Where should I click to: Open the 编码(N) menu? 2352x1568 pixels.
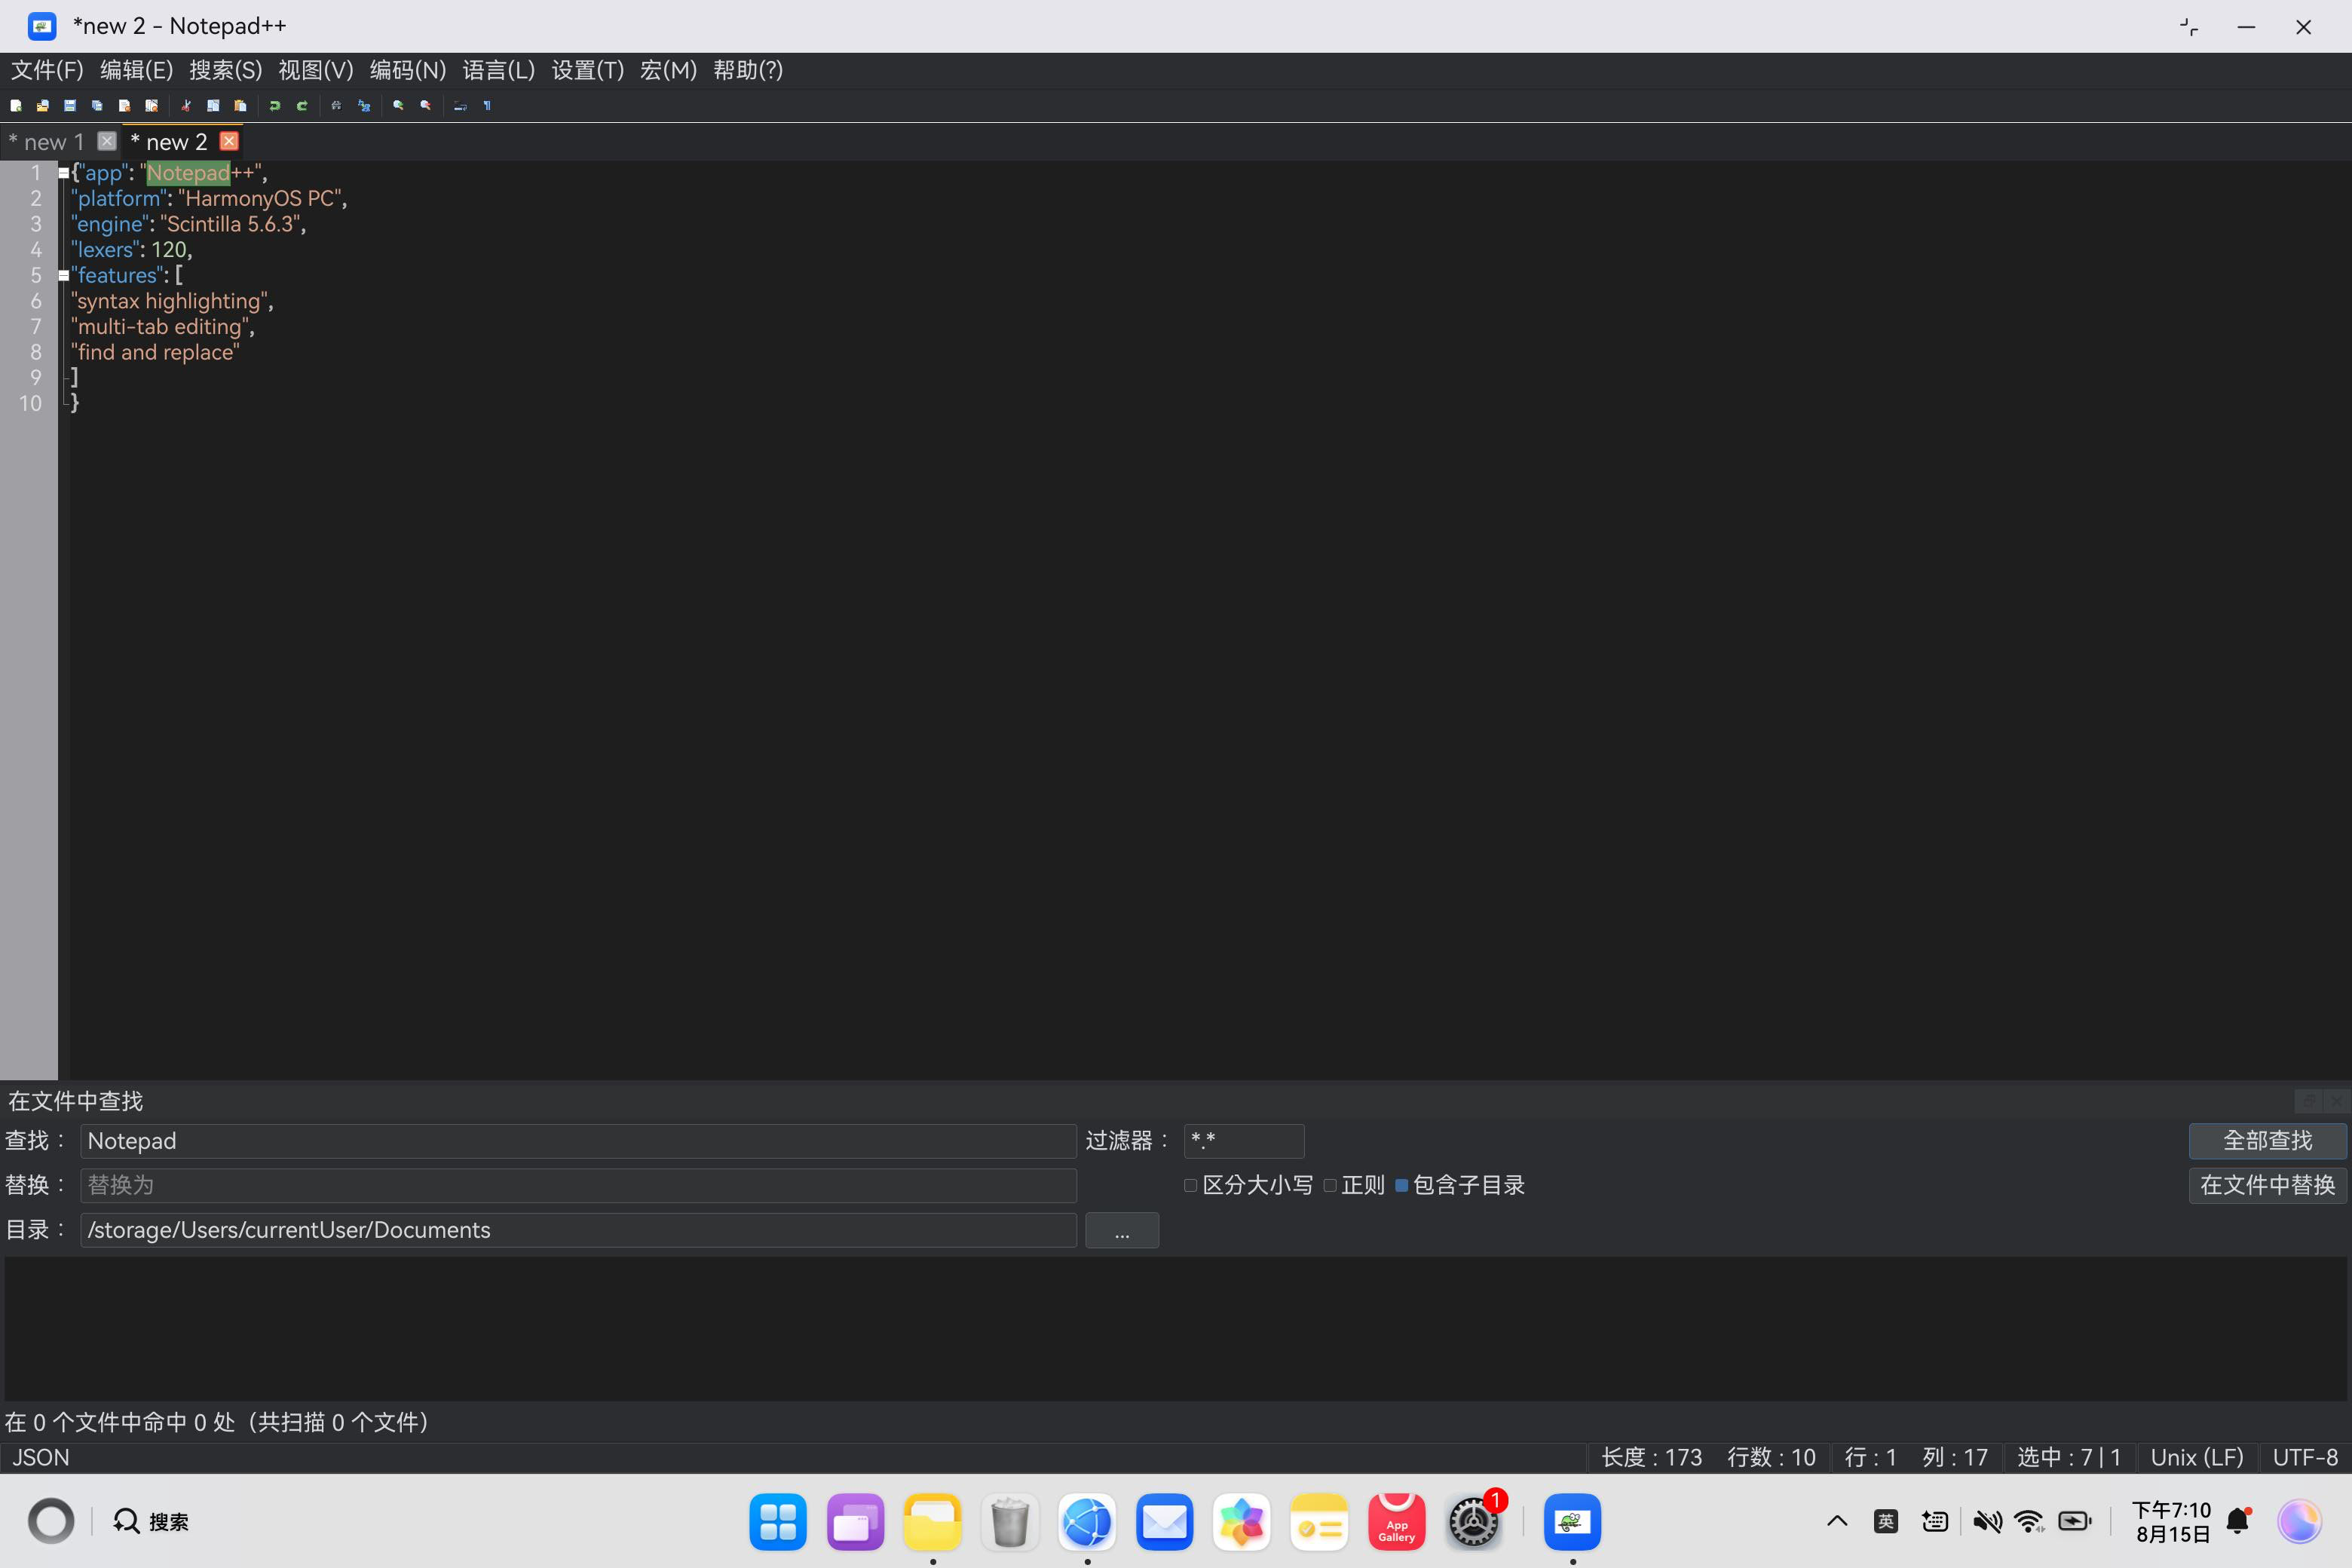[408, 70]
